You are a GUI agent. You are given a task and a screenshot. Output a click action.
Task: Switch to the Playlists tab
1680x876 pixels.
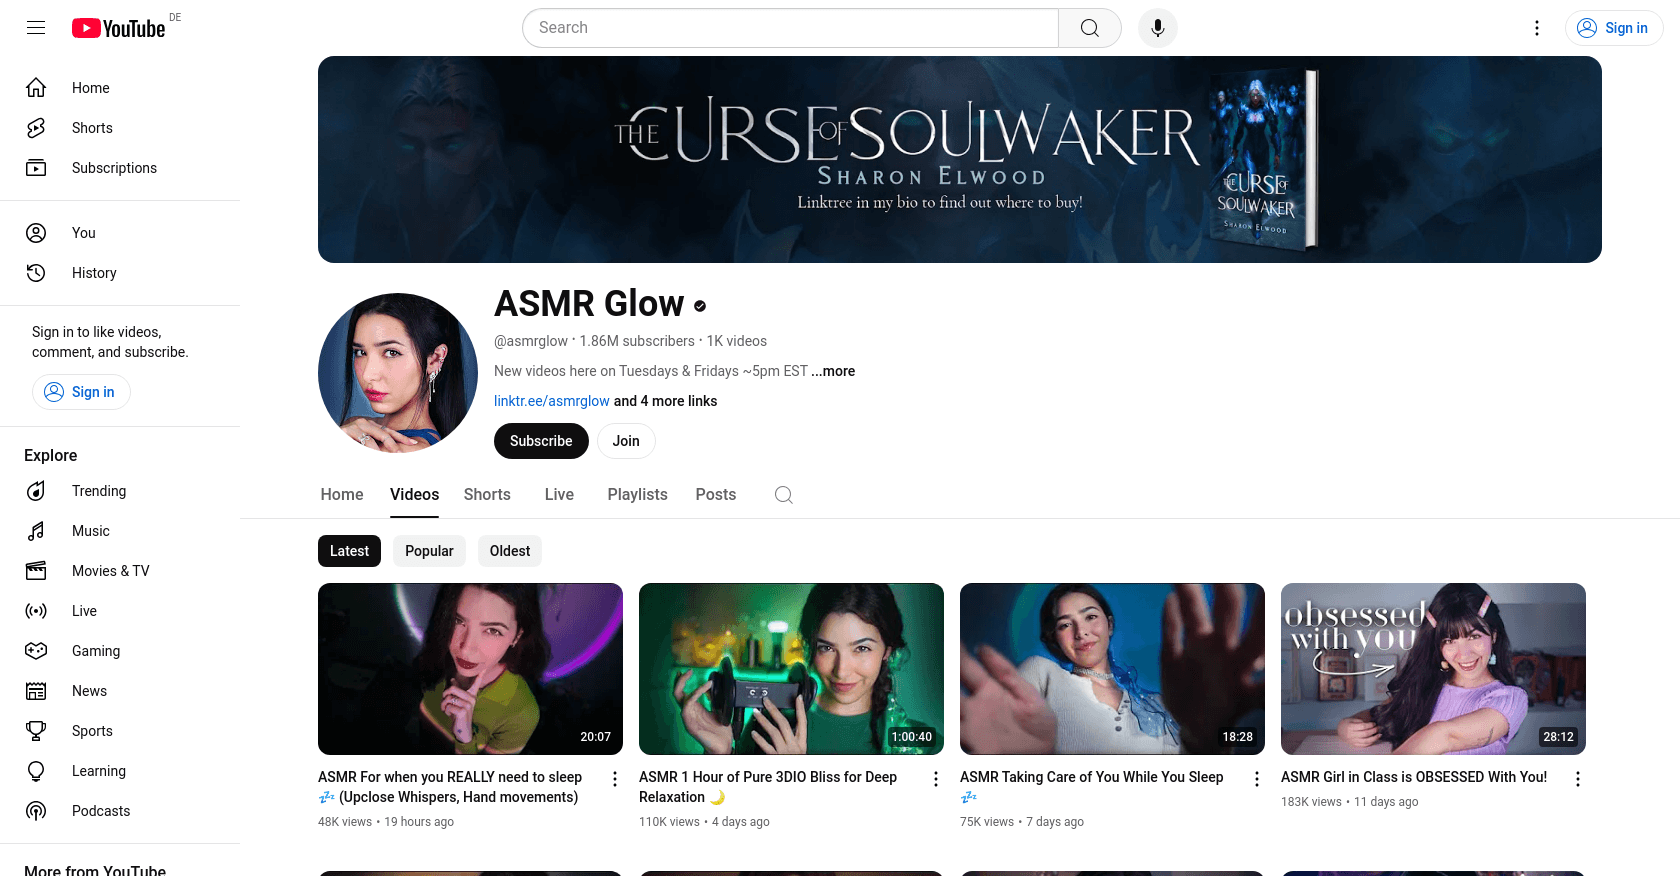coord(637,495)
